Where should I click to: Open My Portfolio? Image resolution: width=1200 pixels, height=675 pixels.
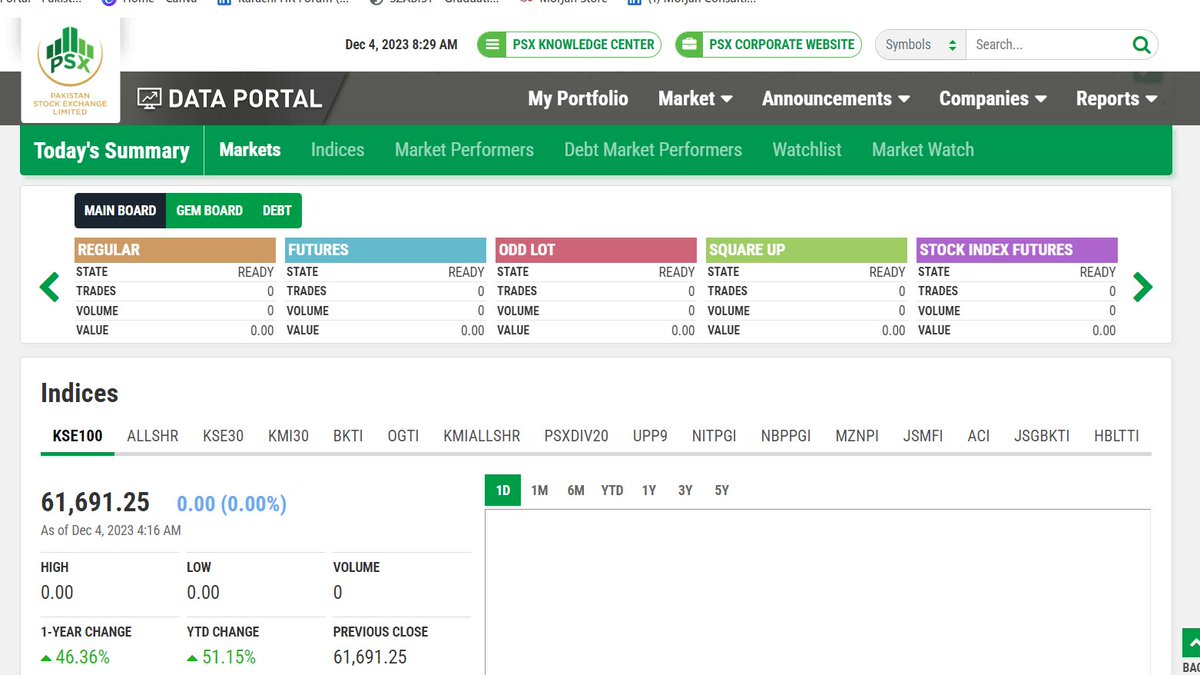(578, 98)
